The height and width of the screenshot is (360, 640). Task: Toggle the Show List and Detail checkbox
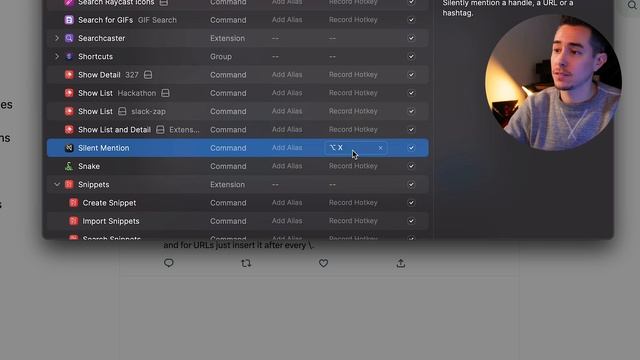411,129
